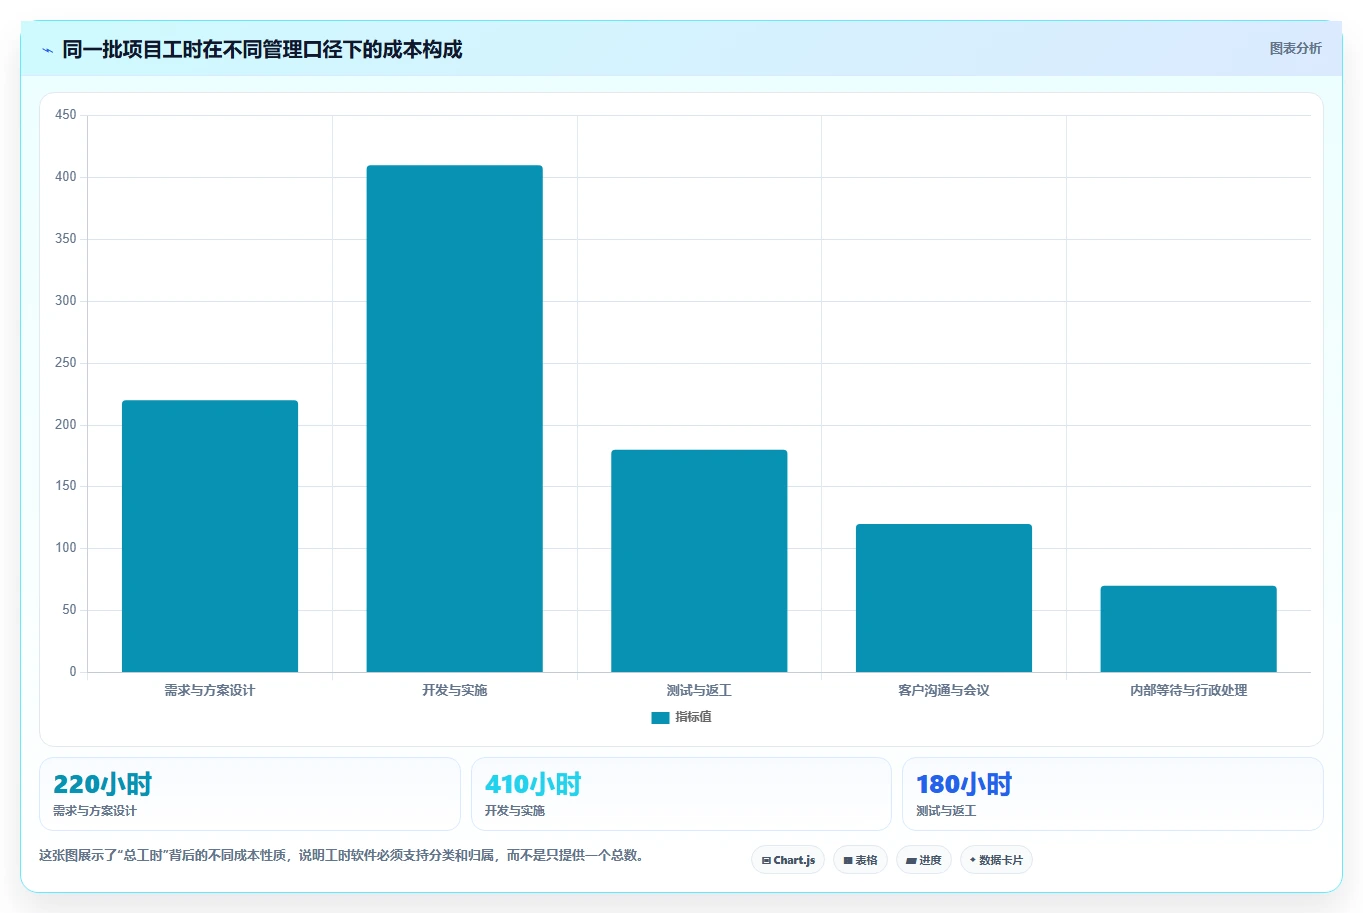
Task: Click the y-axis value 400
Action: pos(66,177)
